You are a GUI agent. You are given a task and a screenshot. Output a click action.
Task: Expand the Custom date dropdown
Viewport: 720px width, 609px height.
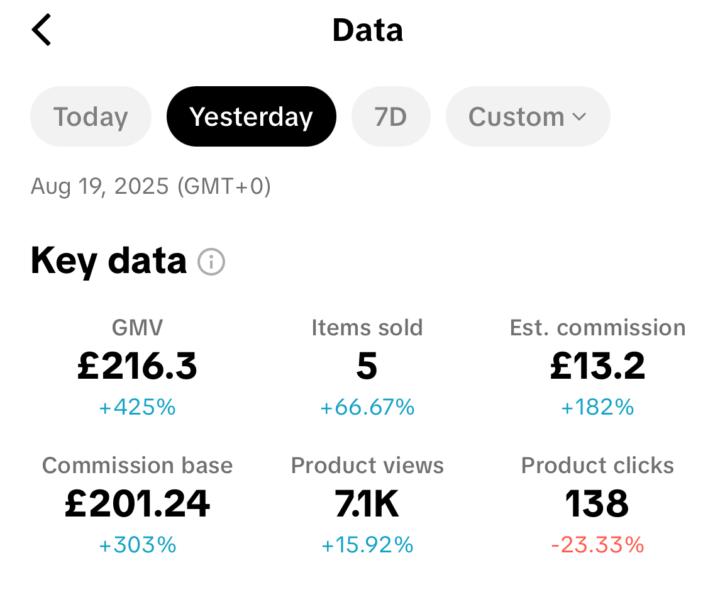527,117
